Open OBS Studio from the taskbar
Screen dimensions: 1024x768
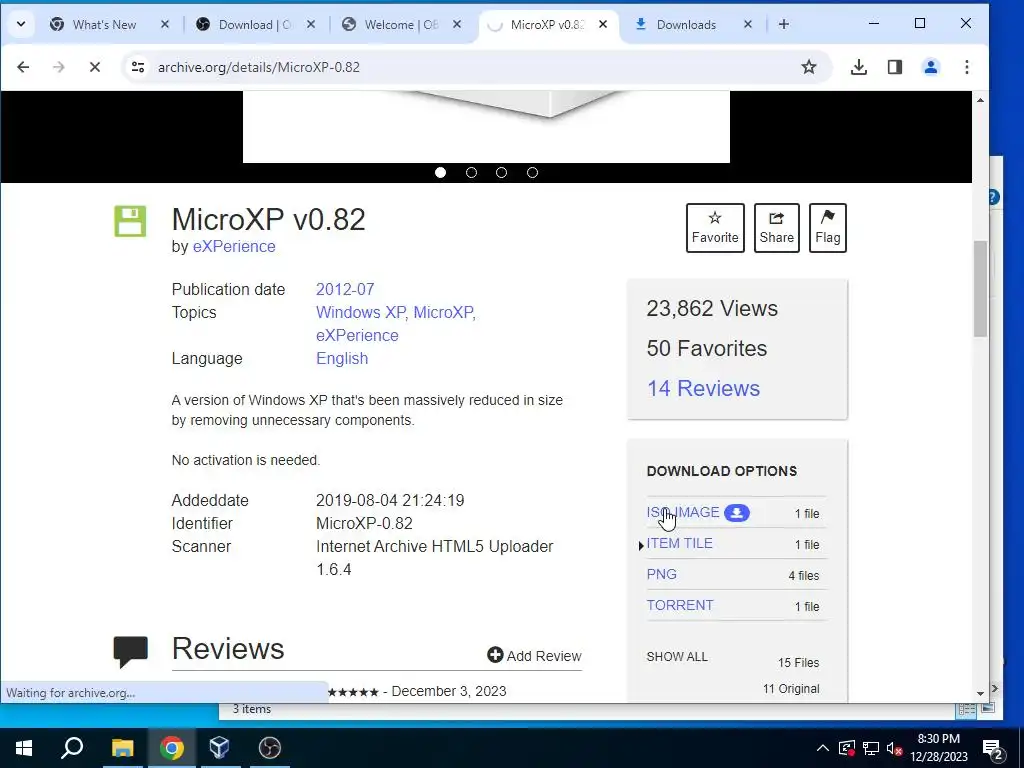pyautogui.click(x=269, y=748)
